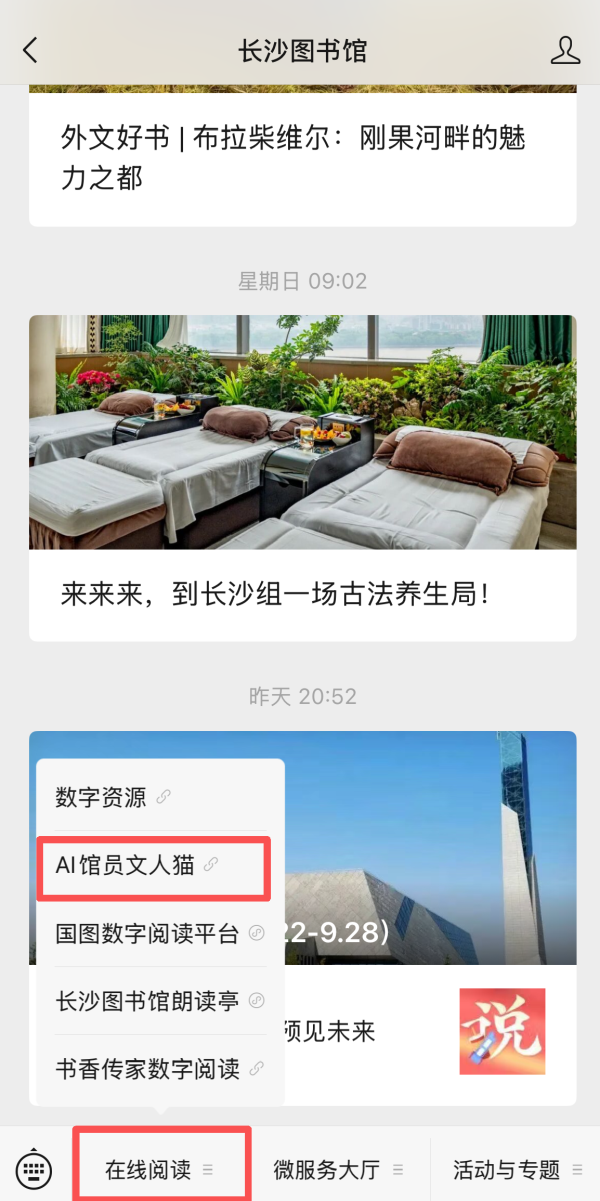Click link icon beside 书香传家数字阅读
The height and width of the screenshot is (1201, 600).
(256, 1069)
